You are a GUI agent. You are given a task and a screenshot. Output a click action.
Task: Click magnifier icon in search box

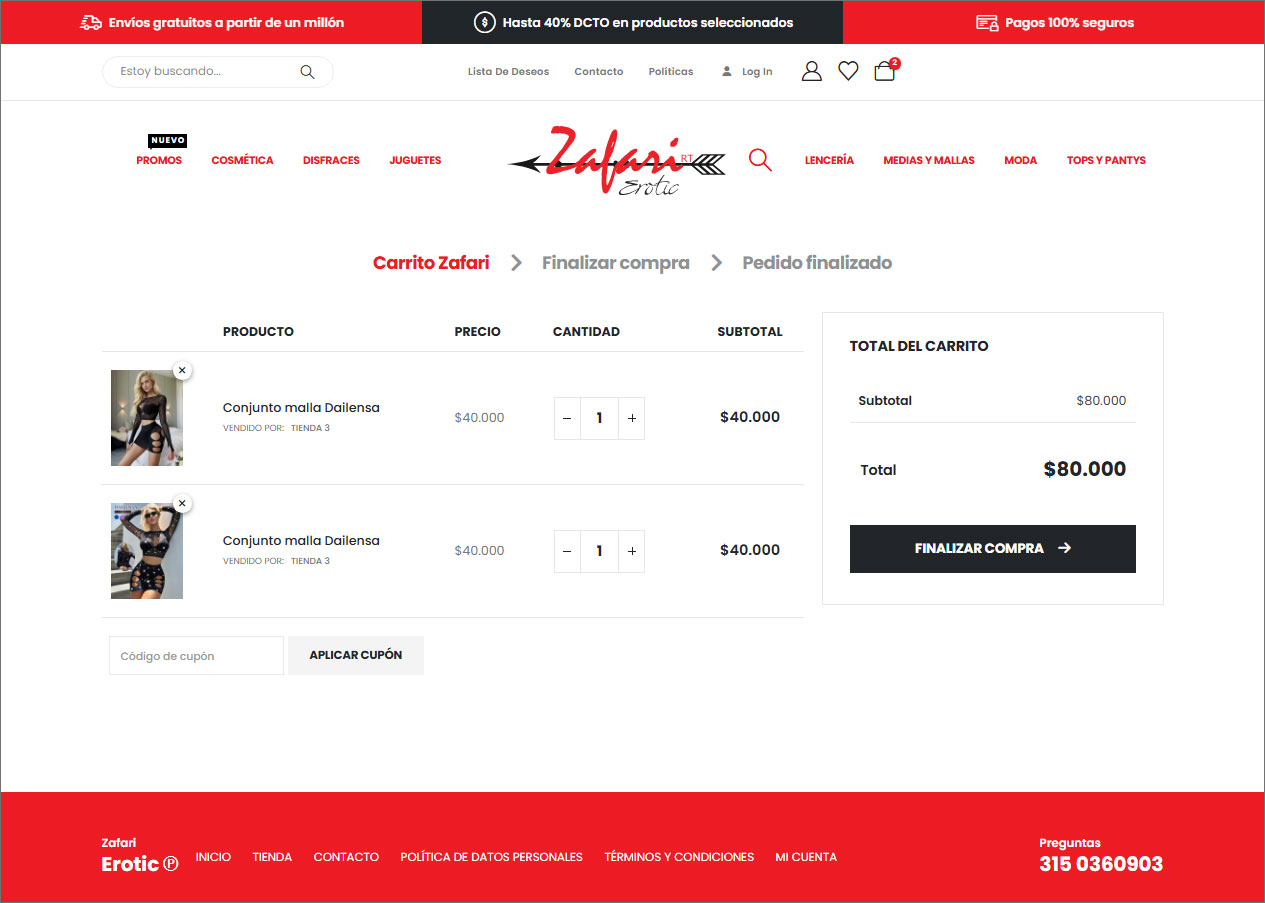point(307,72)
